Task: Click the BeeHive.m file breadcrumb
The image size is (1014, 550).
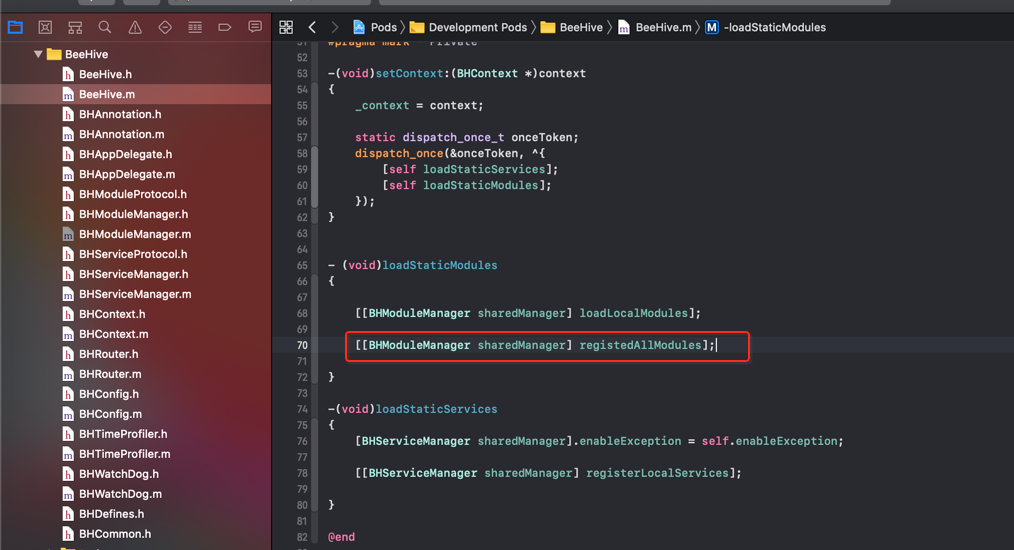Action: [654, 27]
